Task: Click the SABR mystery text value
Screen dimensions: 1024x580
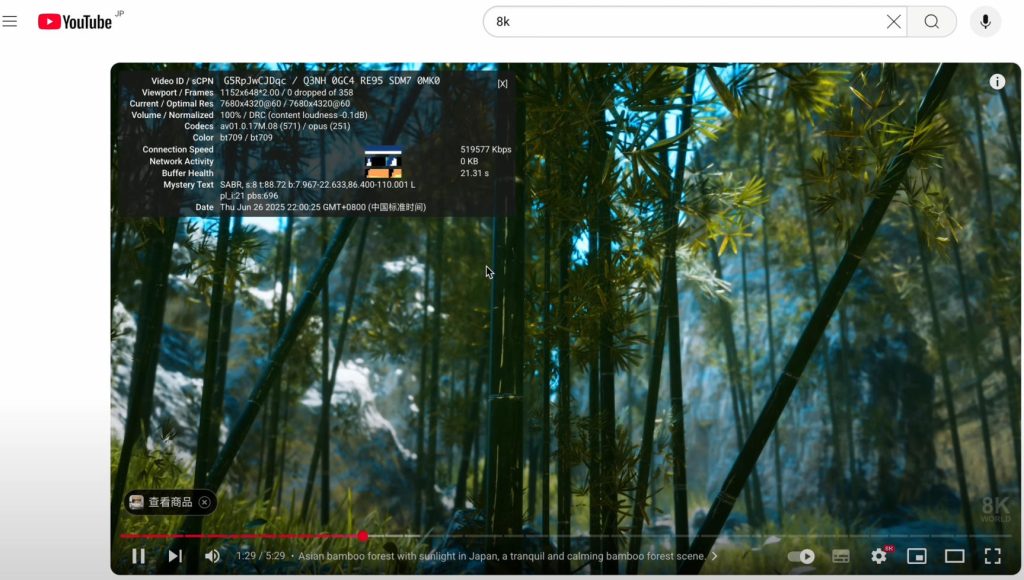Action: (317, 190)
